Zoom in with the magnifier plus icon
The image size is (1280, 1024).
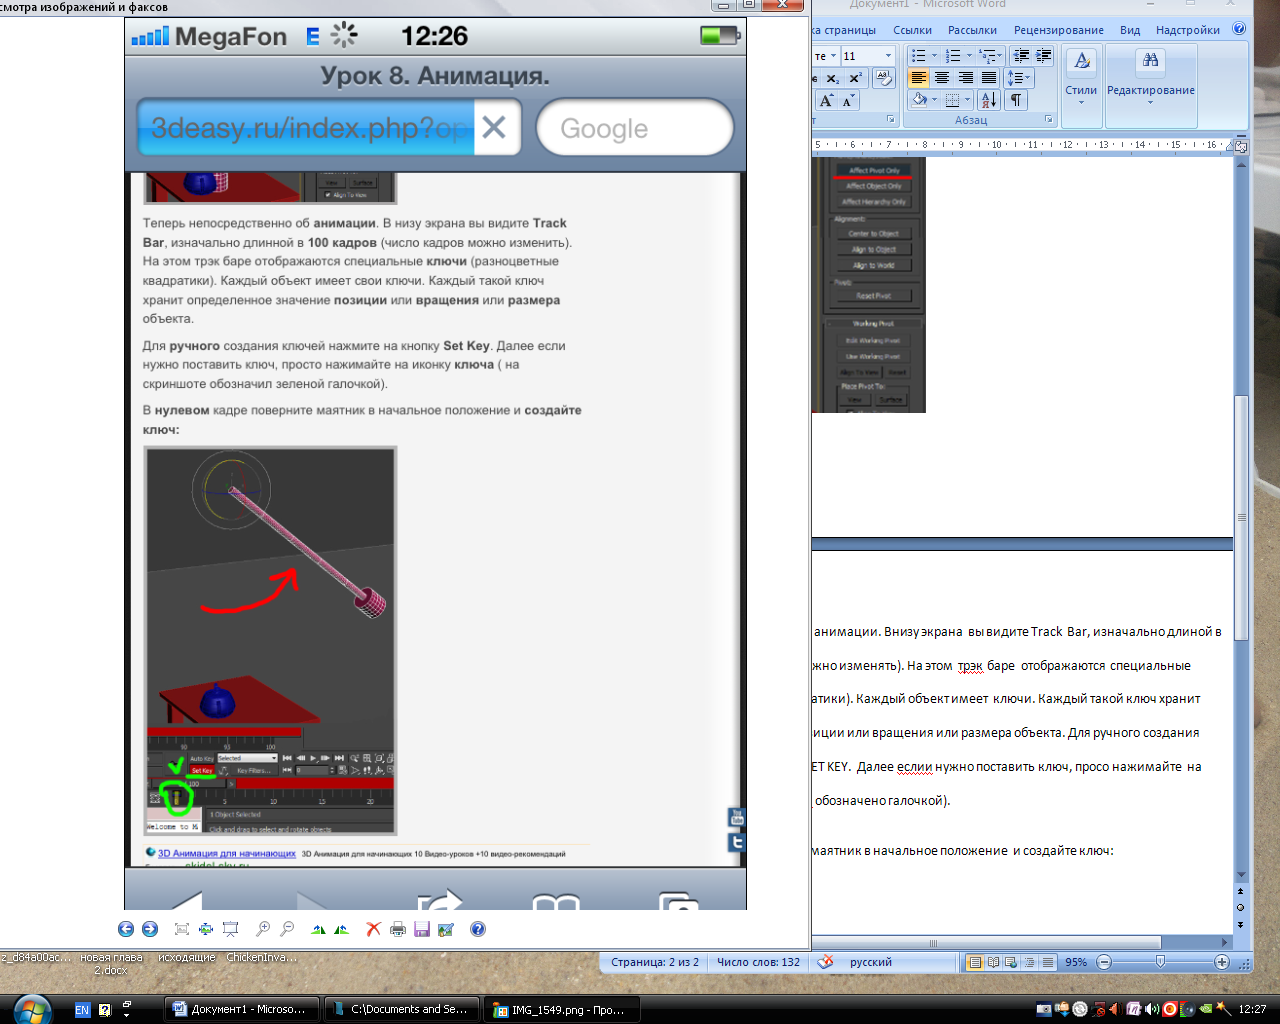pos(263,929)
